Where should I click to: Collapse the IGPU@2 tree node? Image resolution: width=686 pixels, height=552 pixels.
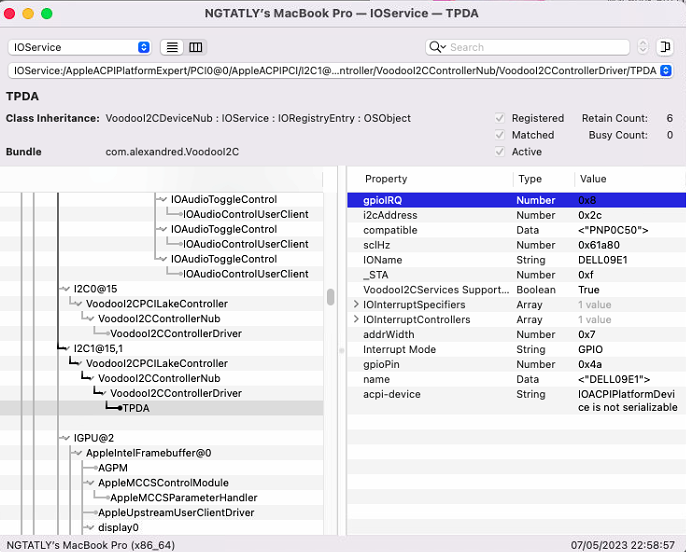(65, 438)
